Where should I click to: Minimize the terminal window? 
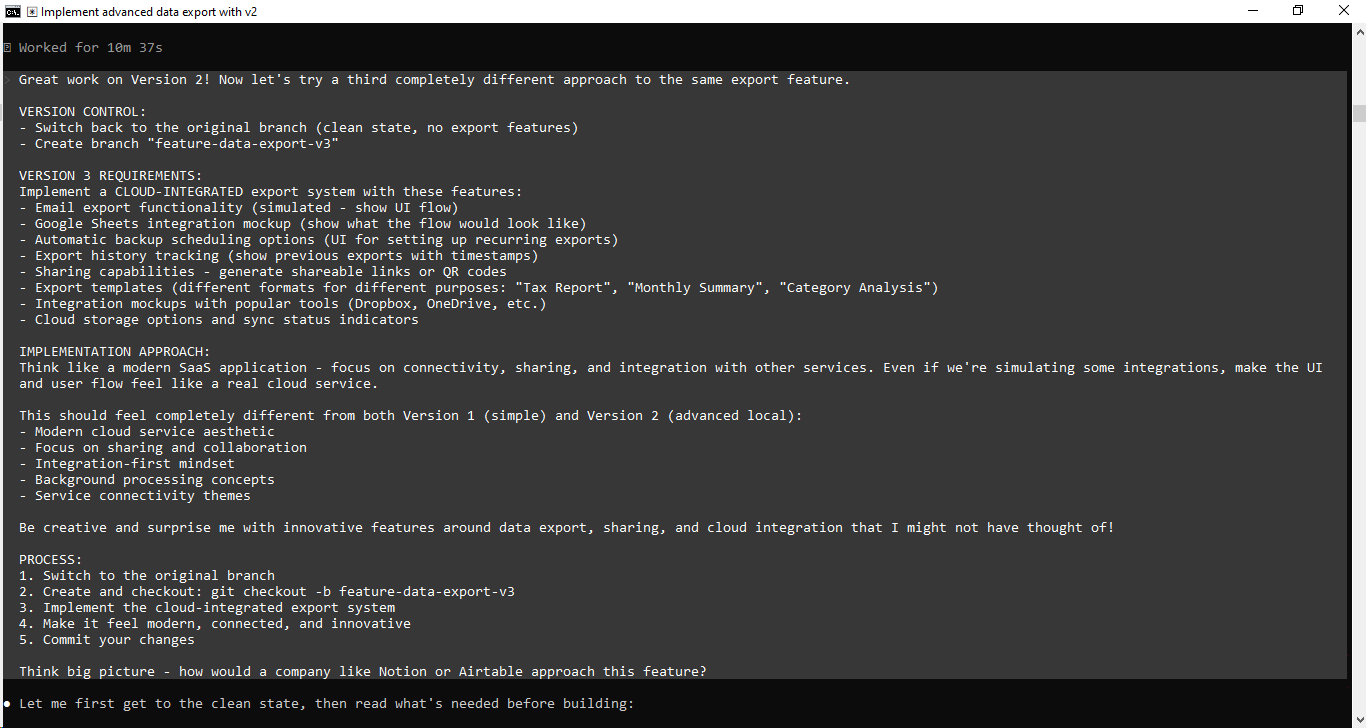point(1253,11)
